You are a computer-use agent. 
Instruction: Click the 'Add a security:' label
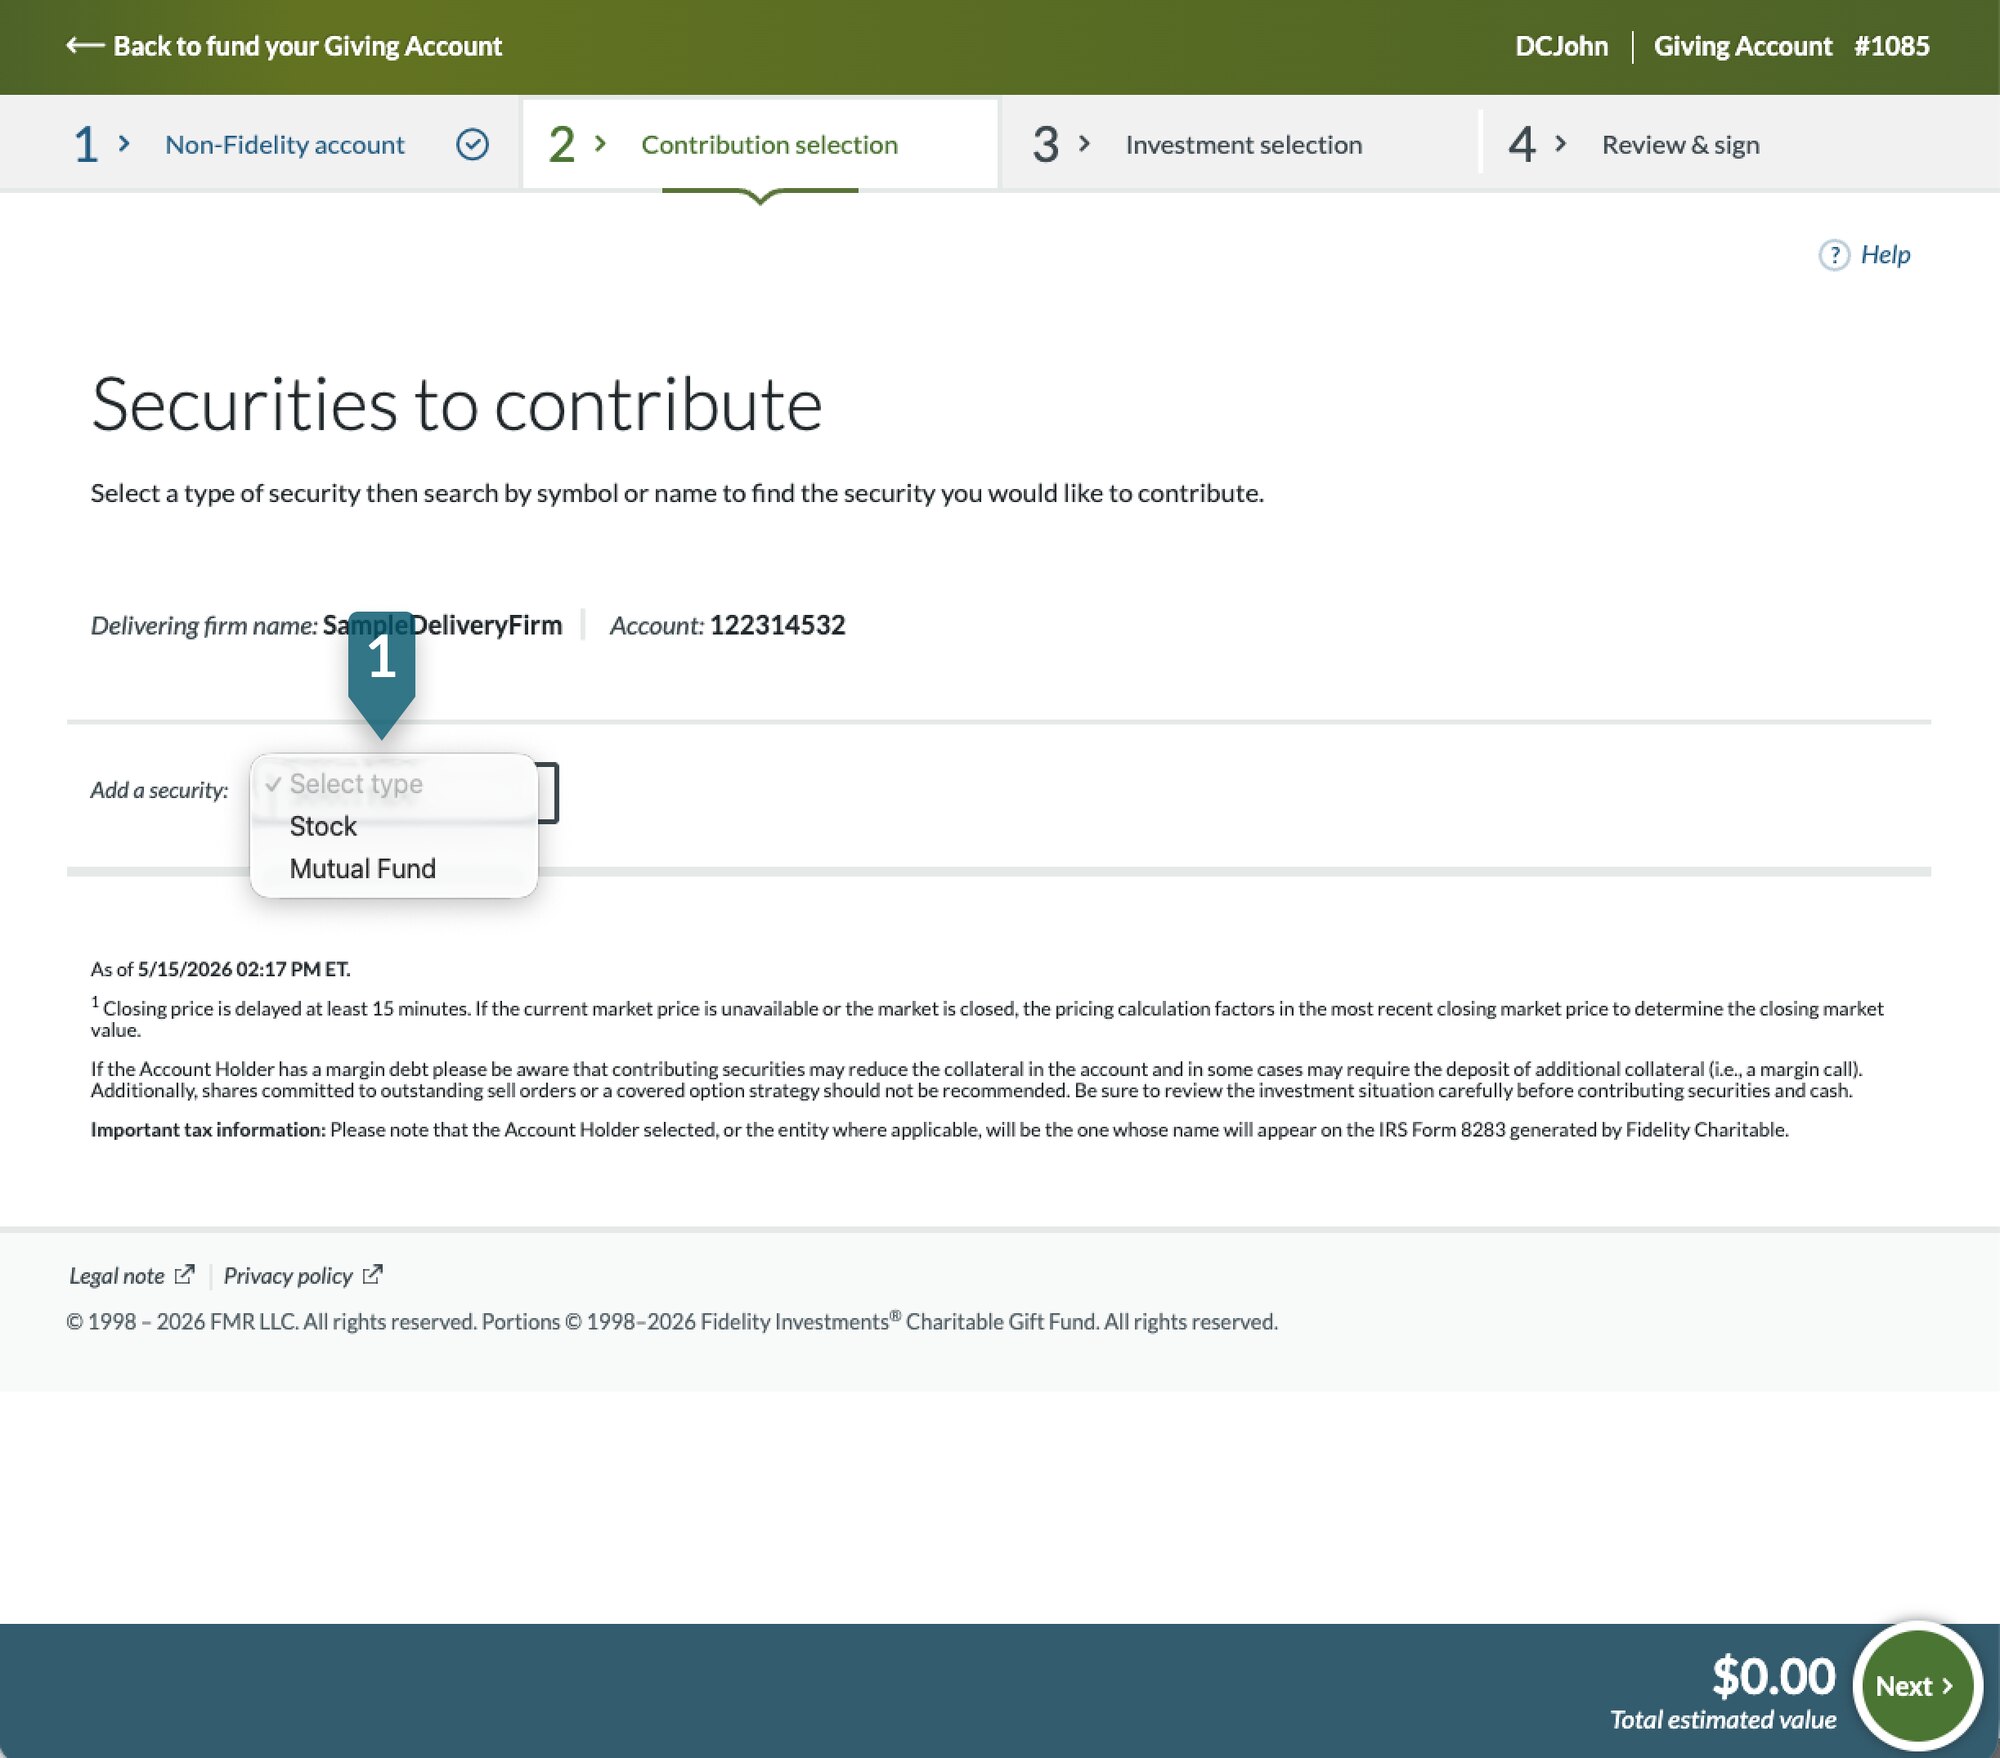159,790
